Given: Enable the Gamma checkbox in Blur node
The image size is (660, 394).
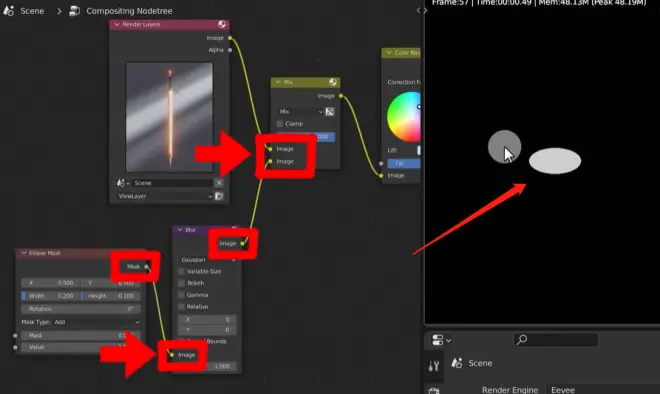Looking at the screenshot, I should click(x=182, y=295).
